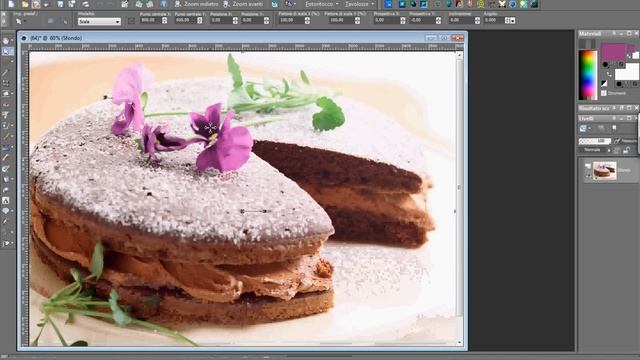Select the Sfondo layer thumbnail

tap(604, 171)
